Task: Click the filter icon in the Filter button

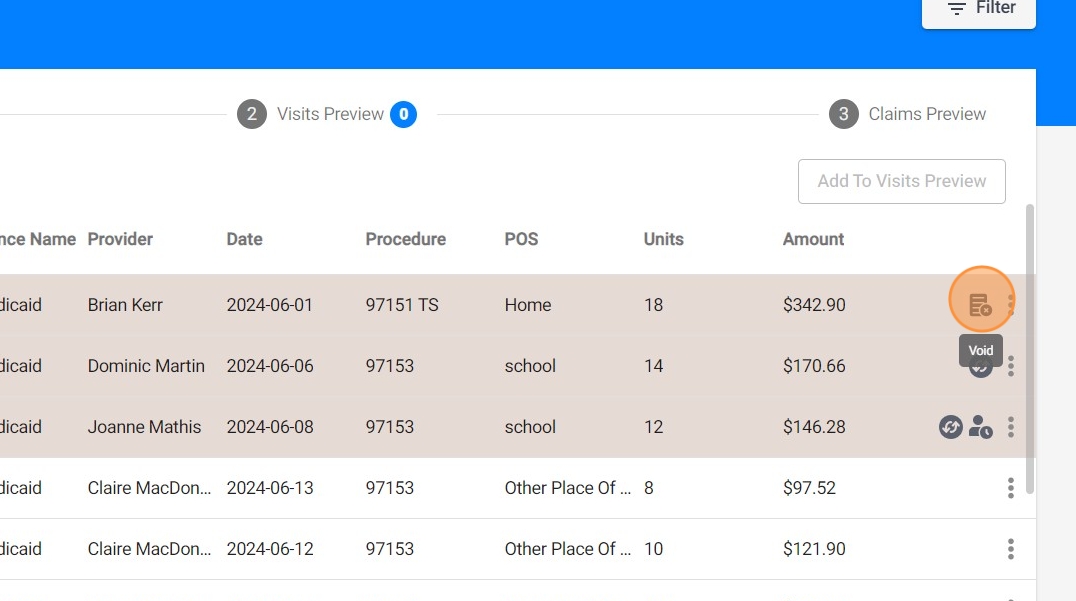Action: click(957, 8)
